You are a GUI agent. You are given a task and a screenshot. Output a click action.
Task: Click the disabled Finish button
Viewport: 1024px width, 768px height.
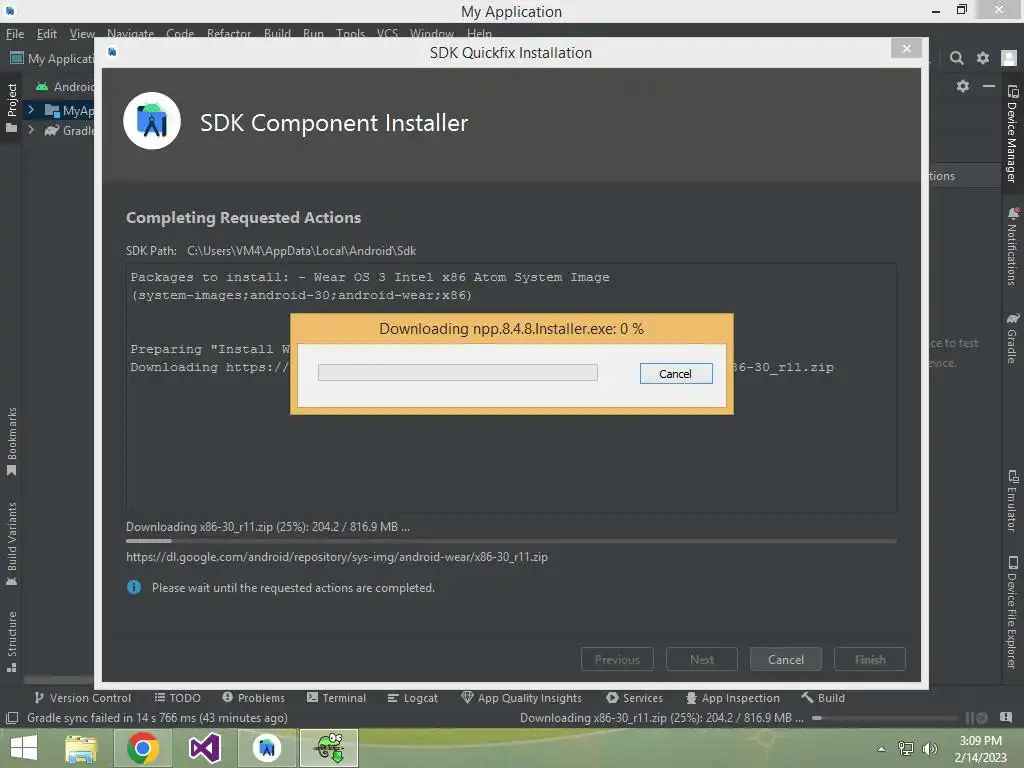870,660
